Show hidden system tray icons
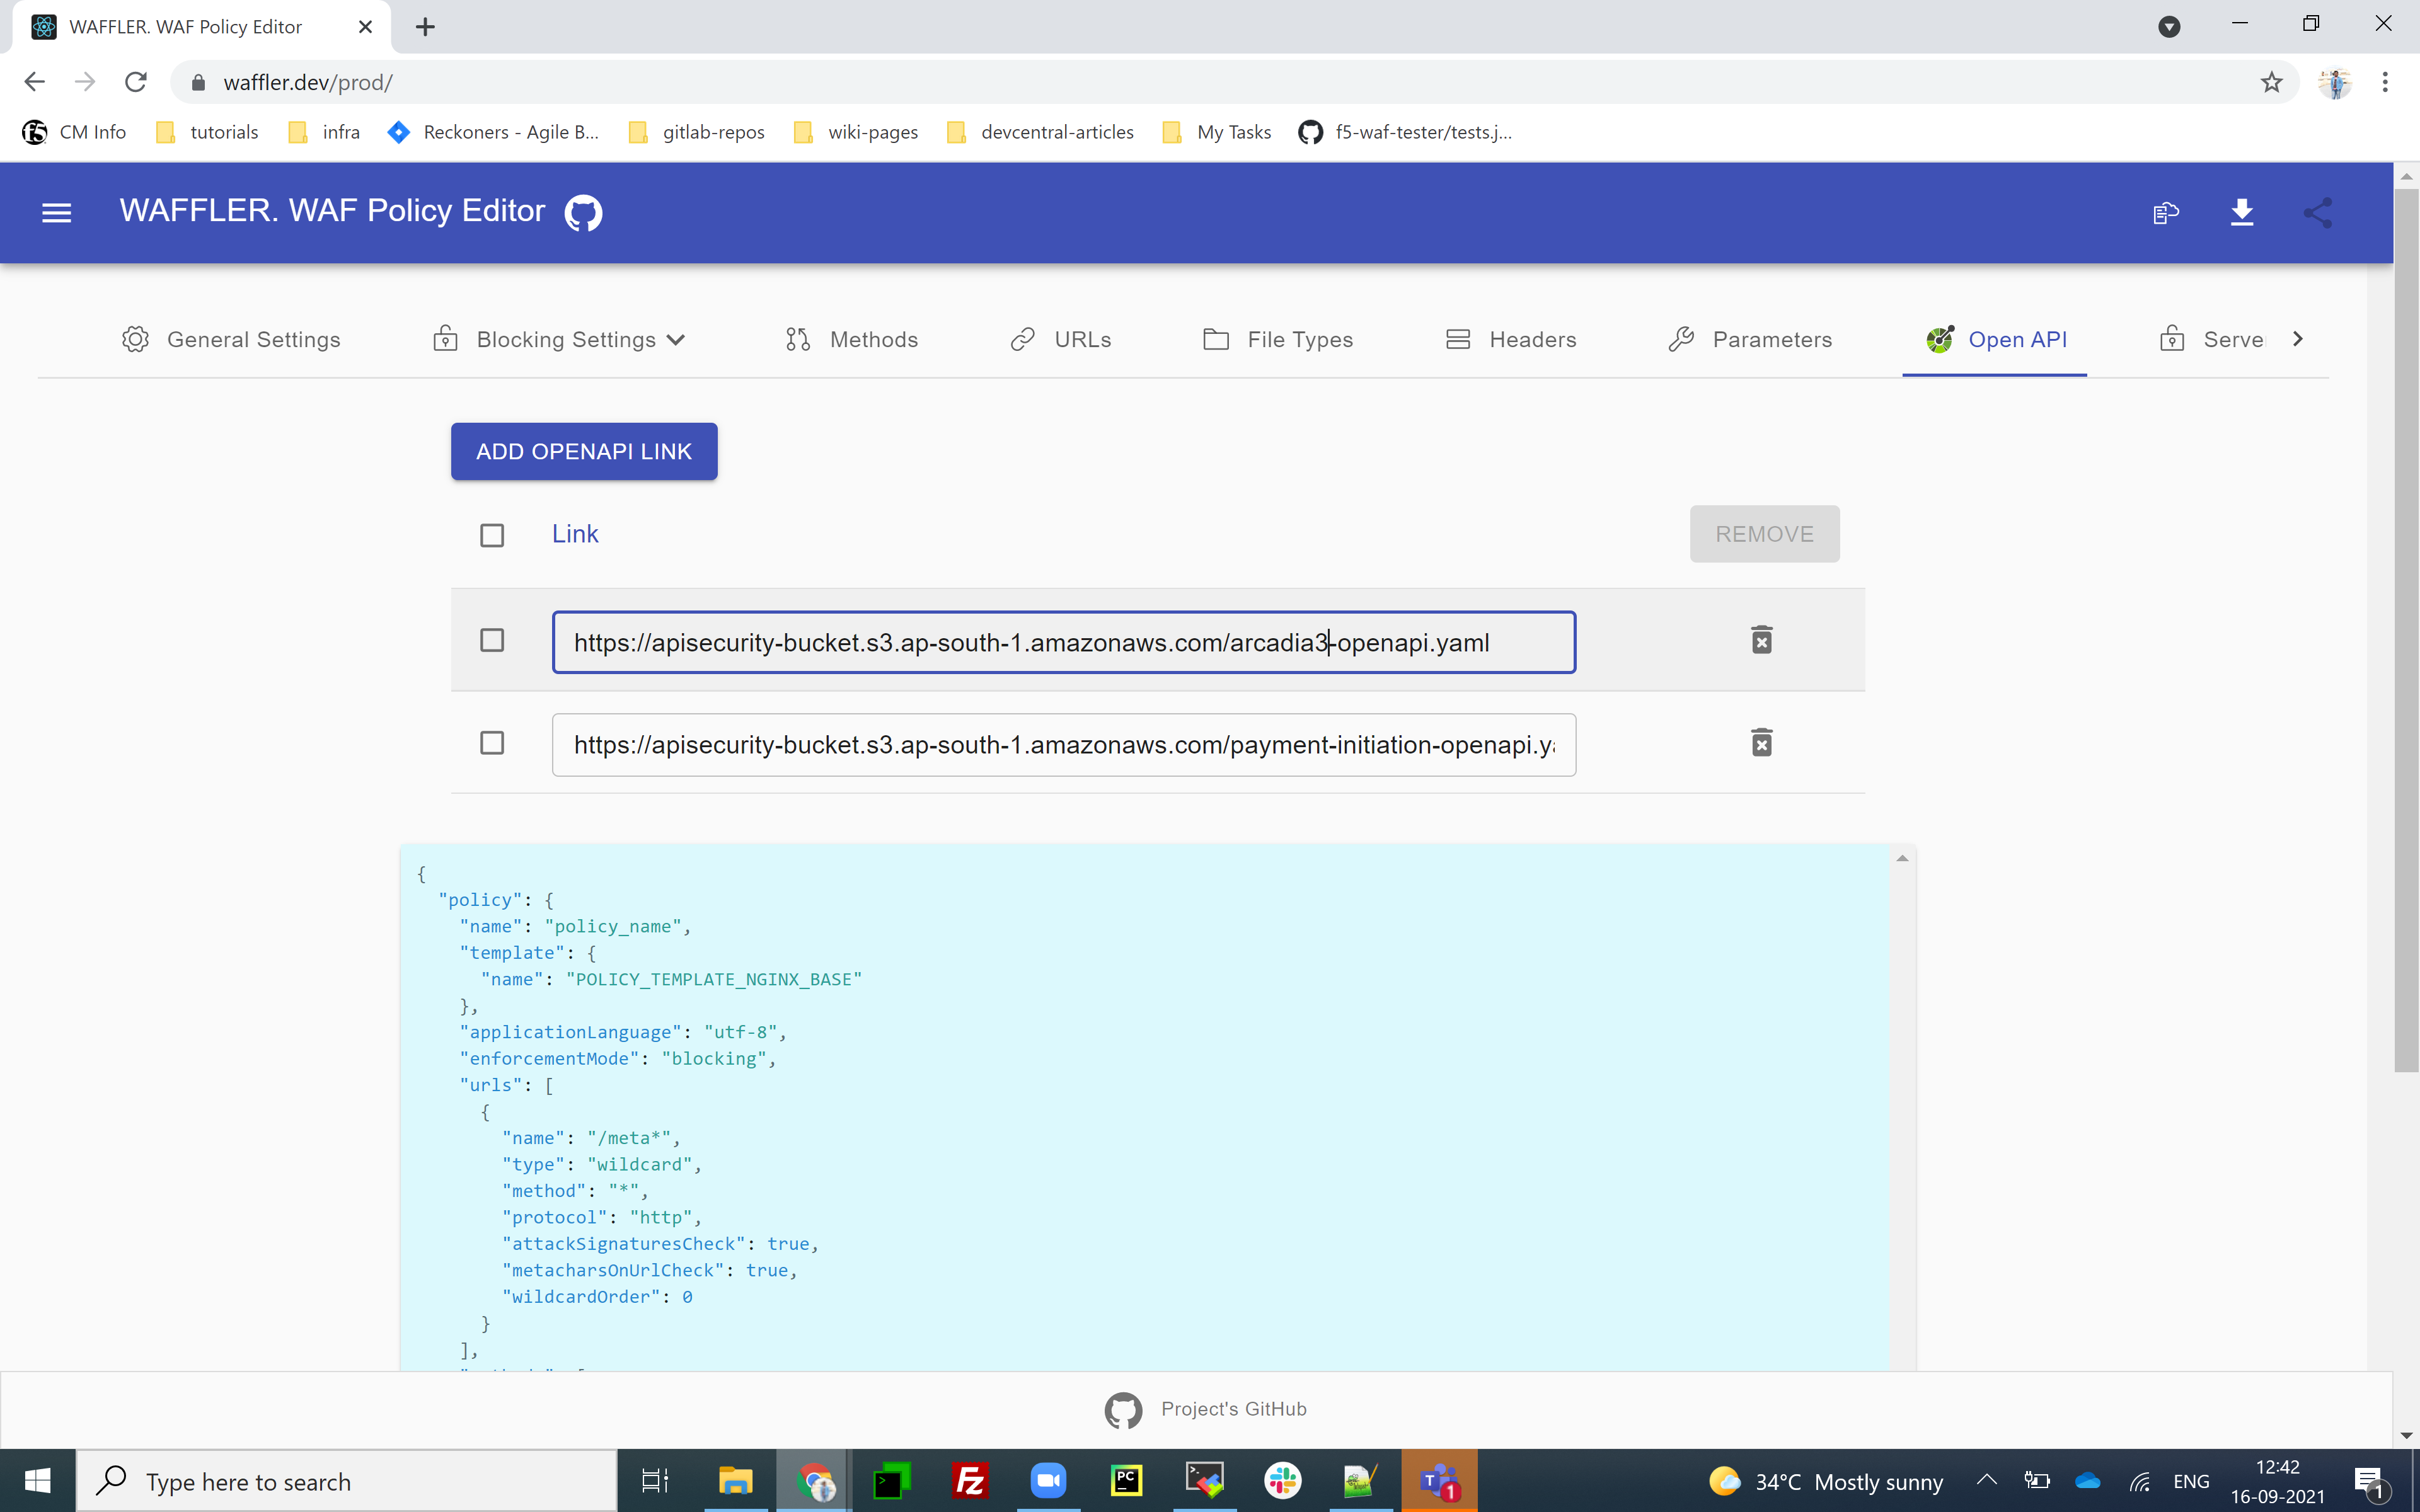This screenshot has height=1512, width=2420. [x=1986, y=1481]
